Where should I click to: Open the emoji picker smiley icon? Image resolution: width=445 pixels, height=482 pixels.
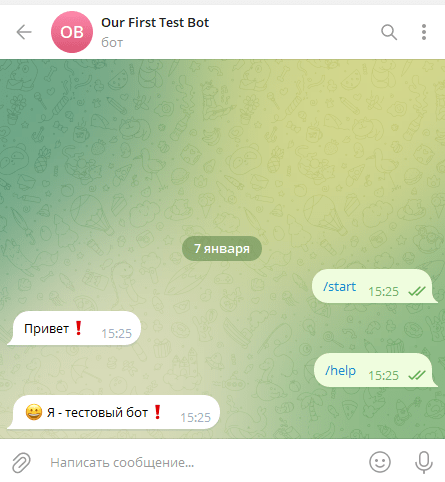coord(380,462)
